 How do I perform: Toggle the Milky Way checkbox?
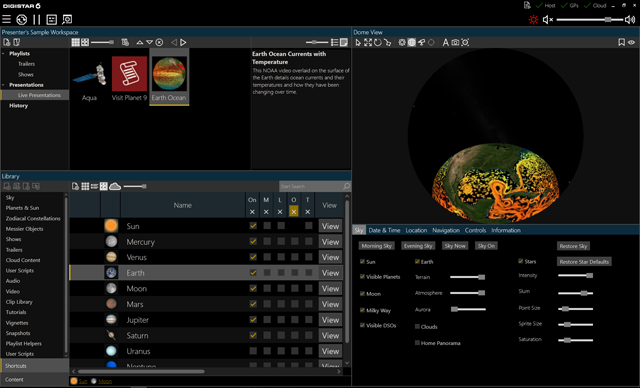[362, 310]
